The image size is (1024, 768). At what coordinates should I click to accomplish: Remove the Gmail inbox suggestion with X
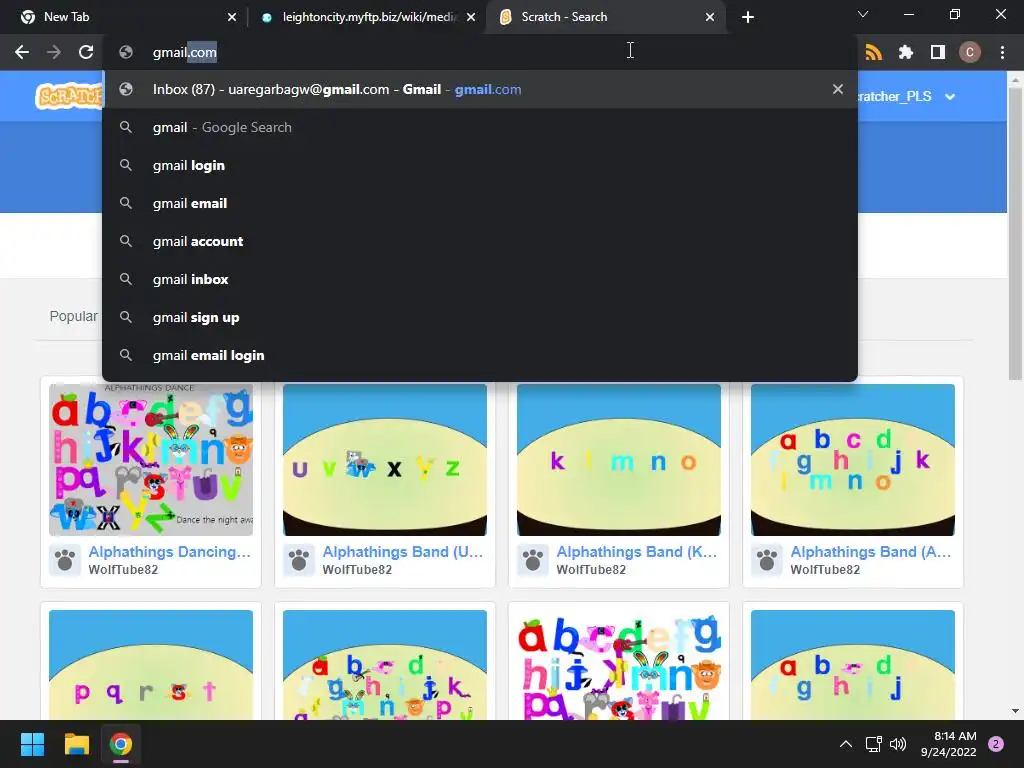837,89
